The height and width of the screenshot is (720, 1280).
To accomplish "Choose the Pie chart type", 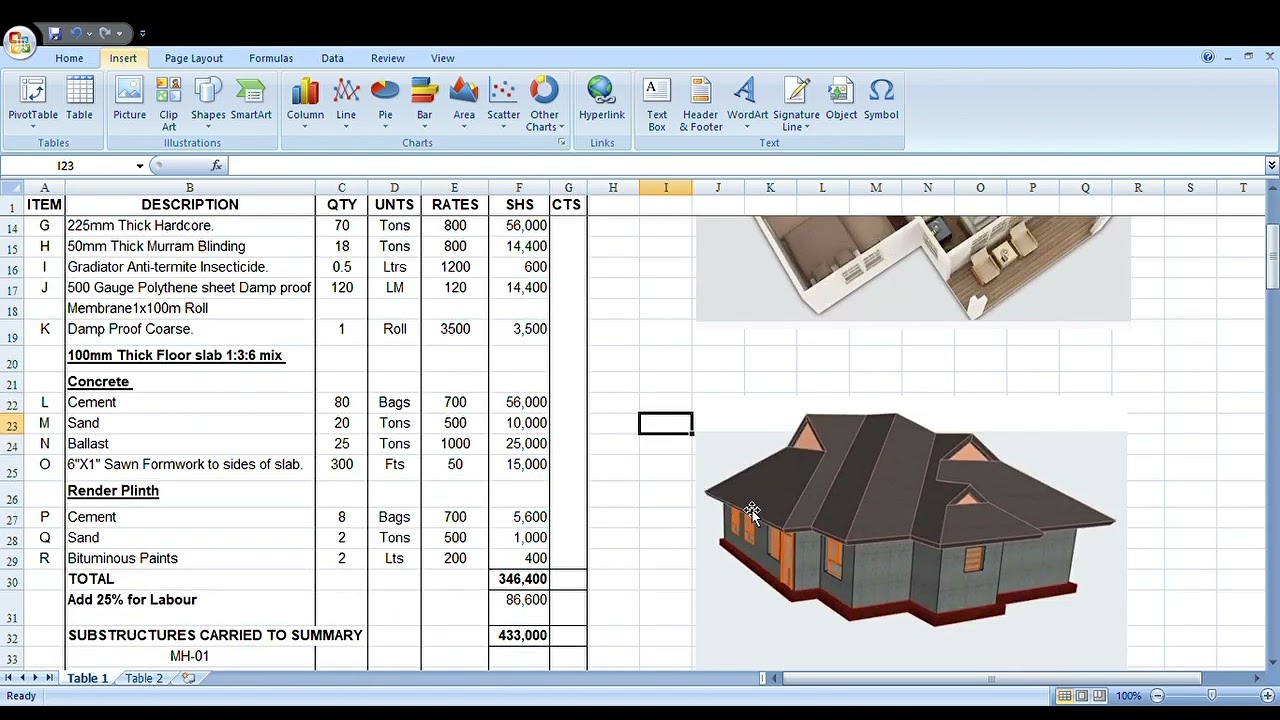I will pyautogui.click(x=385, y=105).
